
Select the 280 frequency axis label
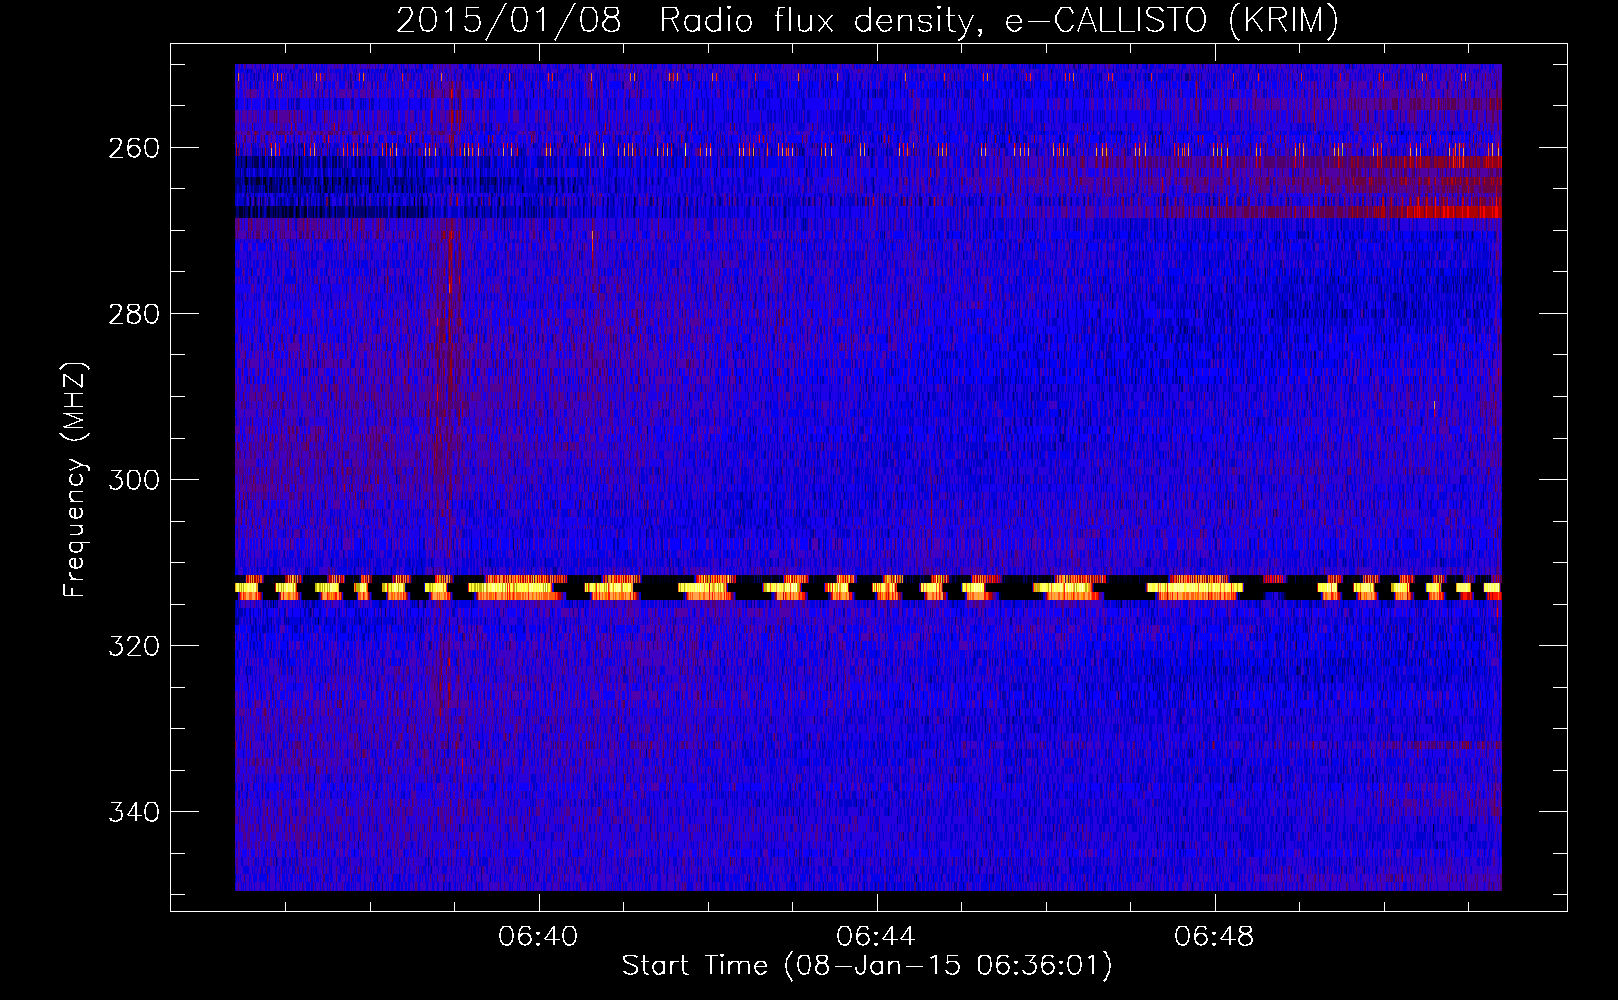click(x=133, y=314)
